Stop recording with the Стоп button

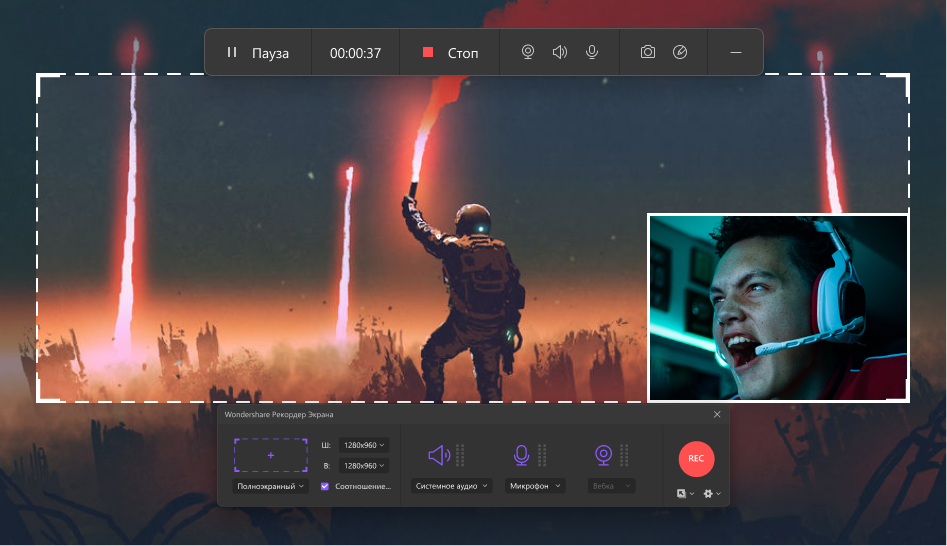[x=450, y=53]
